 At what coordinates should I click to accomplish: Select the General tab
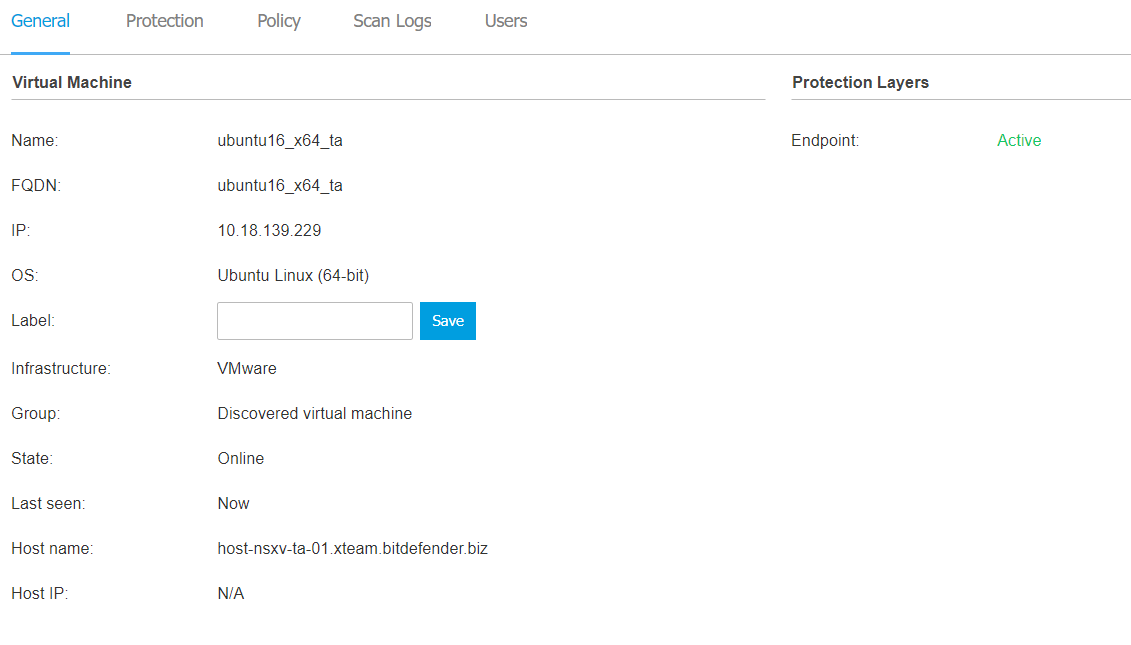(40, 20)
